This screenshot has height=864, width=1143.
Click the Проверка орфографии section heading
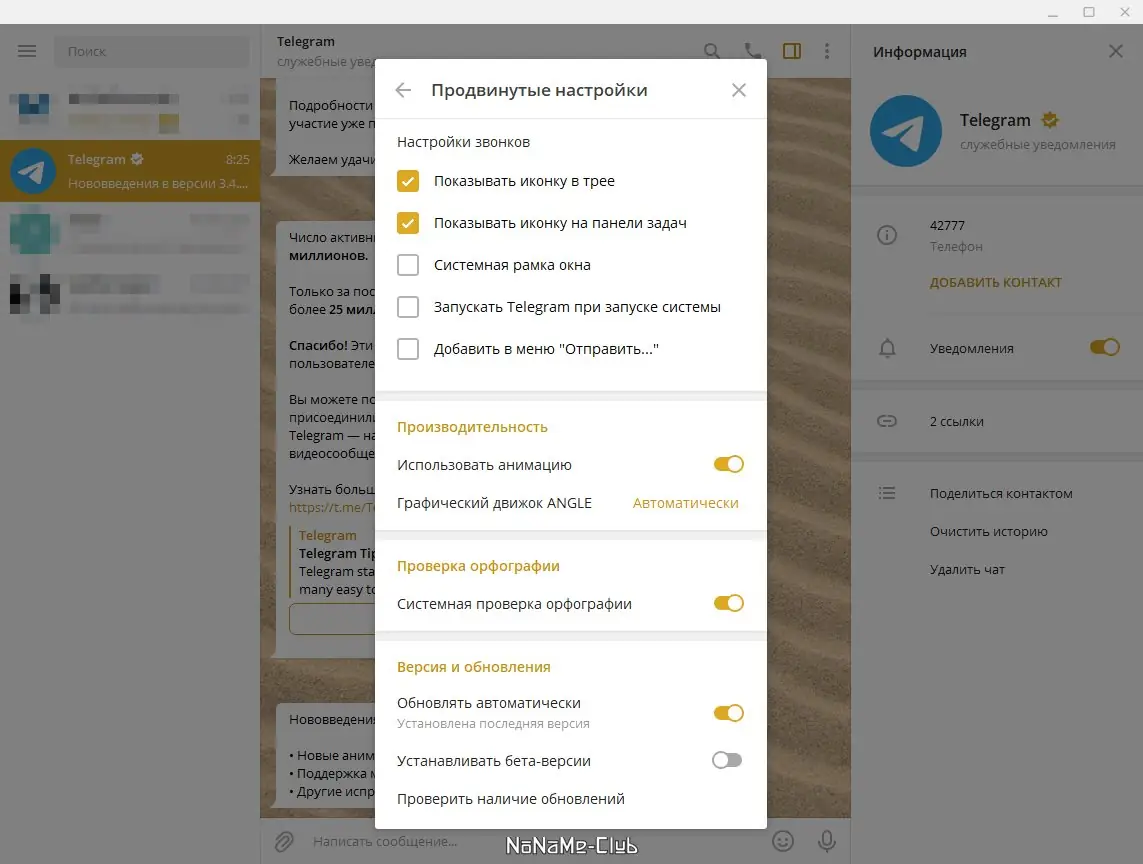coord(478,566)
